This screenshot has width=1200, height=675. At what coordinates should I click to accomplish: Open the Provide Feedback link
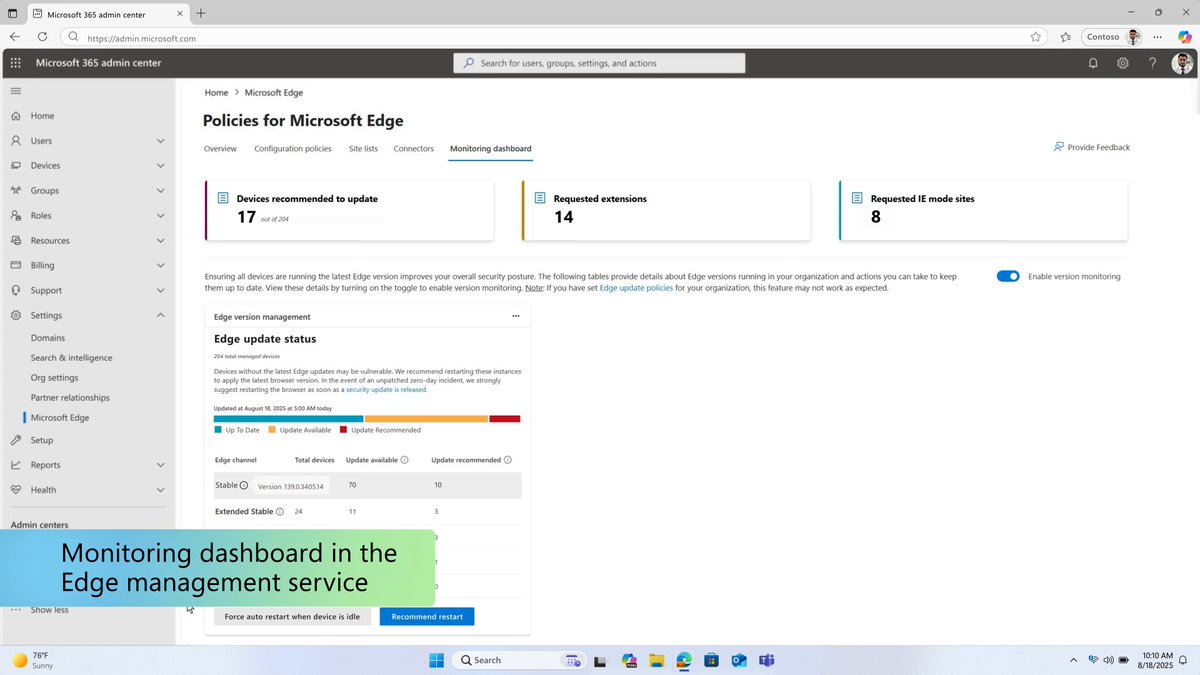(x=1091, y=147)
